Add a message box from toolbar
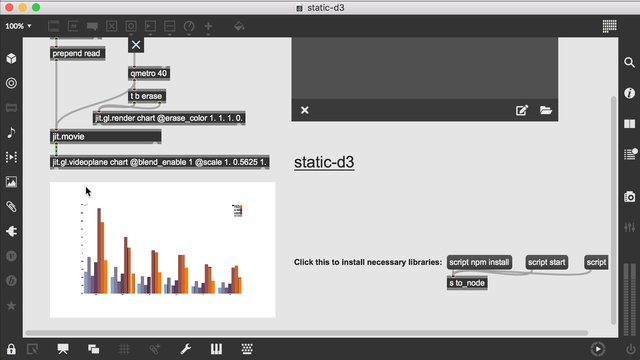The height and width of the screenshot is (360, 640). [73, 27]
